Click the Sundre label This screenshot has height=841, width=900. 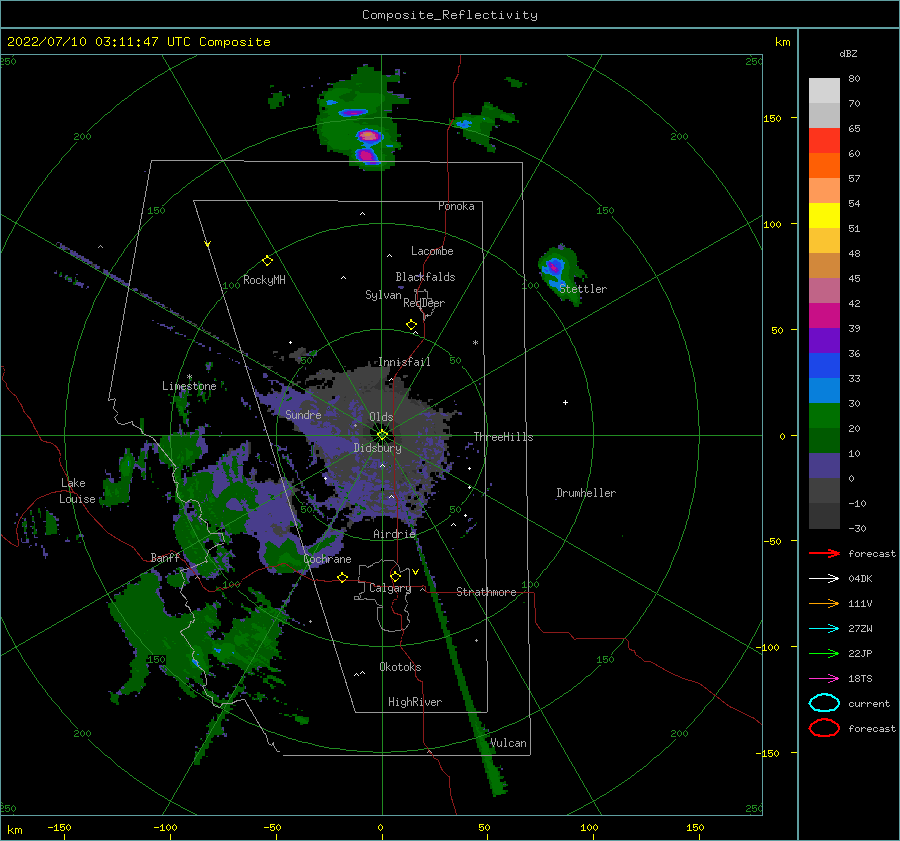coord(304,415)
